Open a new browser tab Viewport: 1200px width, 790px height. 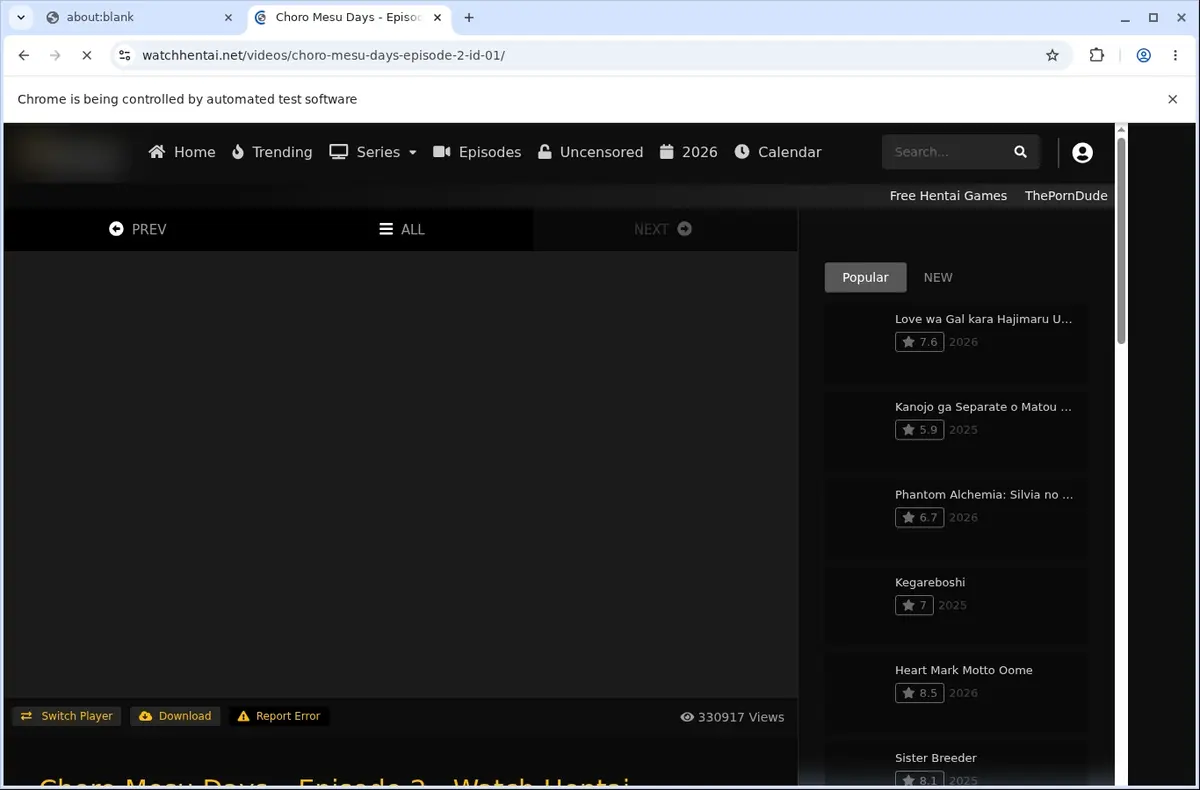coord(469,17)
